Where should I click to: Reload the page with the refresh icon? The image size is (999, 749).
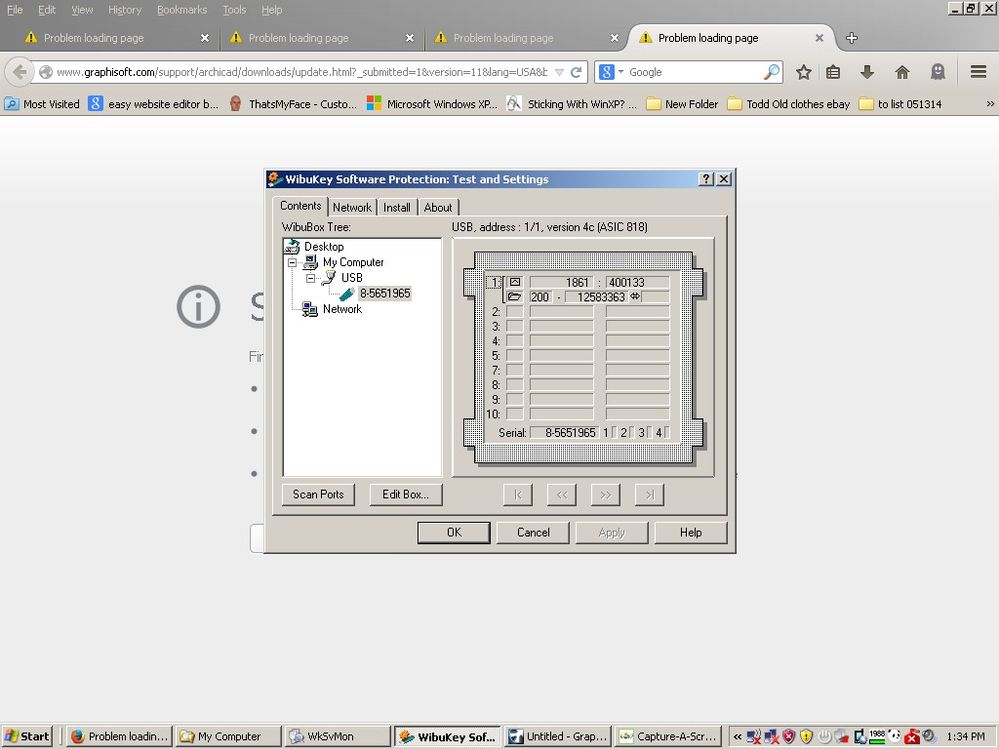pyautogui.click(x=576, y=72)
